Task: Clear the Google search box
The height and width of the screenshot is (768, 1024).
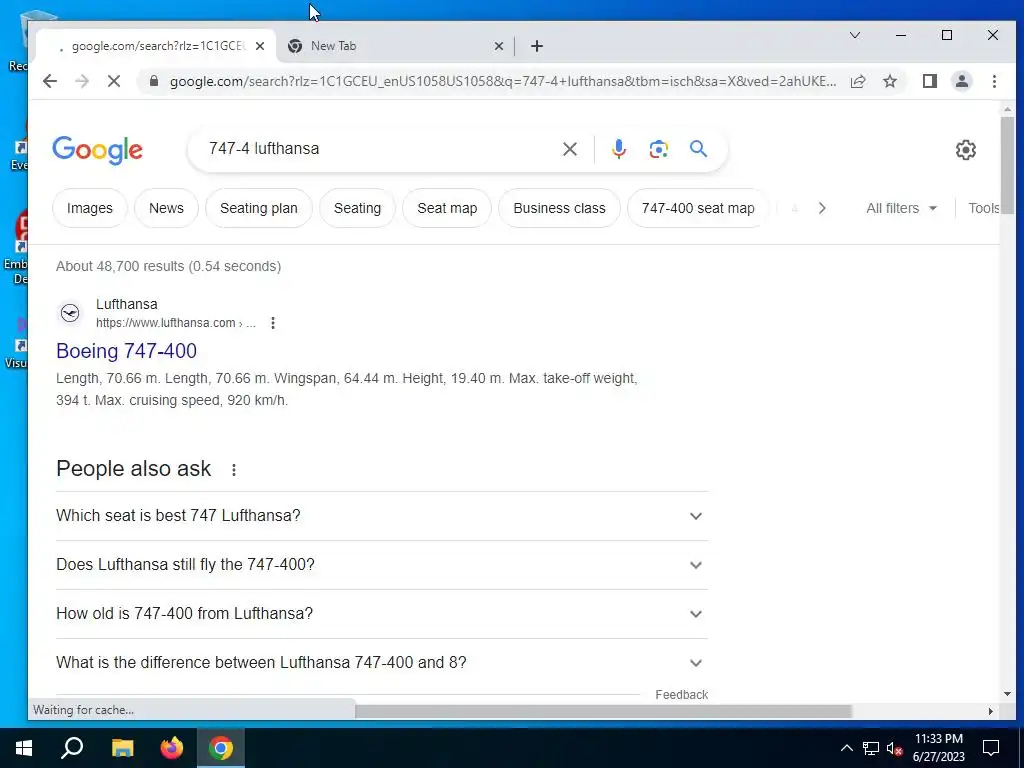Action: click(x=569, y=149)
